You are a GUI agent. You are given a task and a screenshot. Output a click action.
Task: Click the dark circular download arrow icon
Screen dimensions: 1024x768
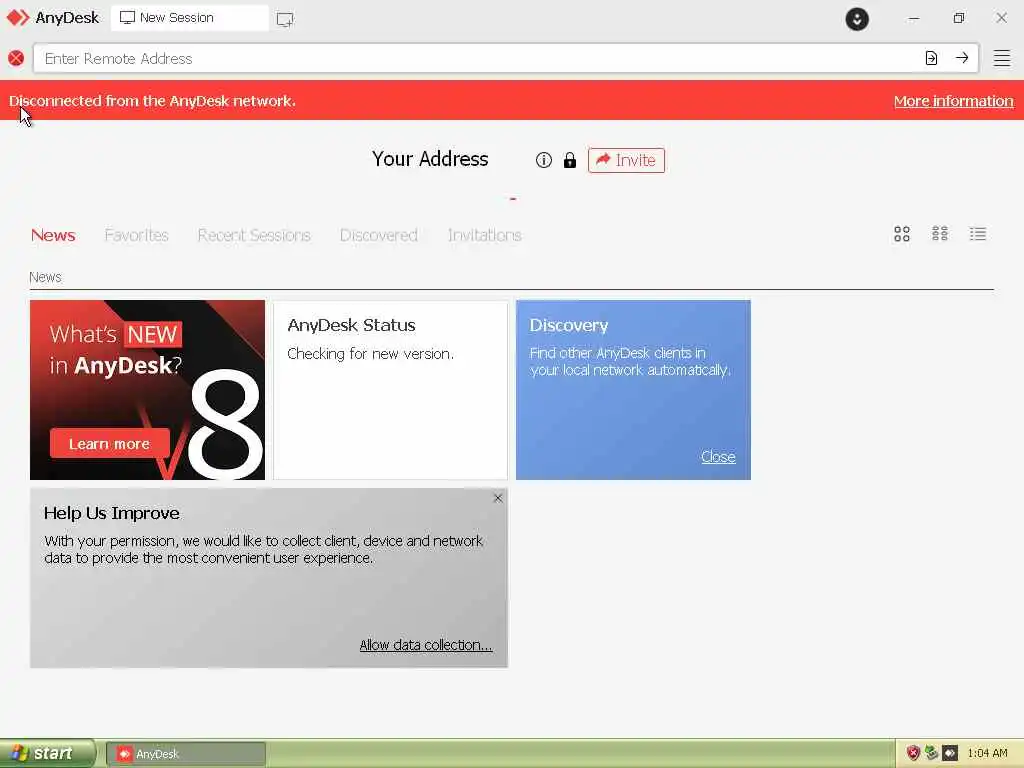(x=857, y=19)
